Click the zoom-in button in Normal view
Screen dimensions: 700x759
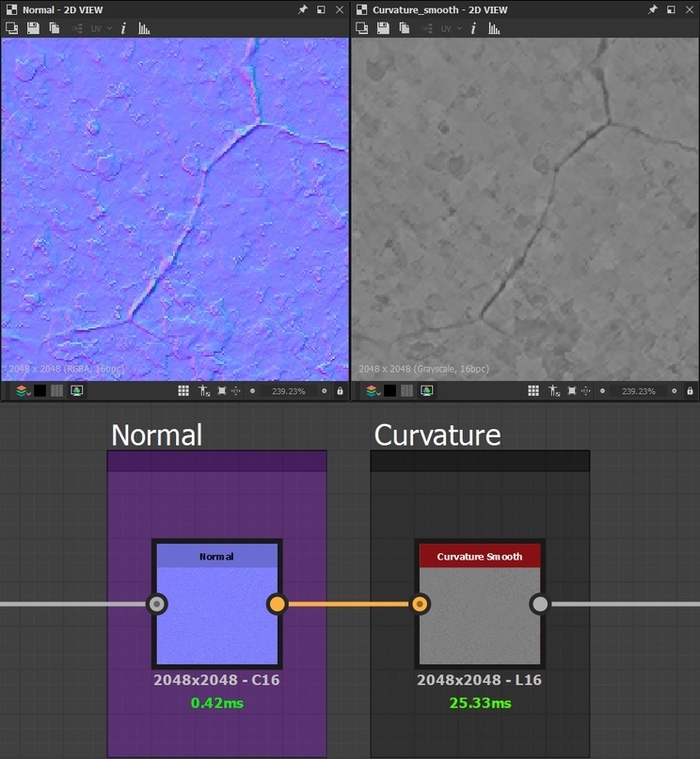coord(323,391)
